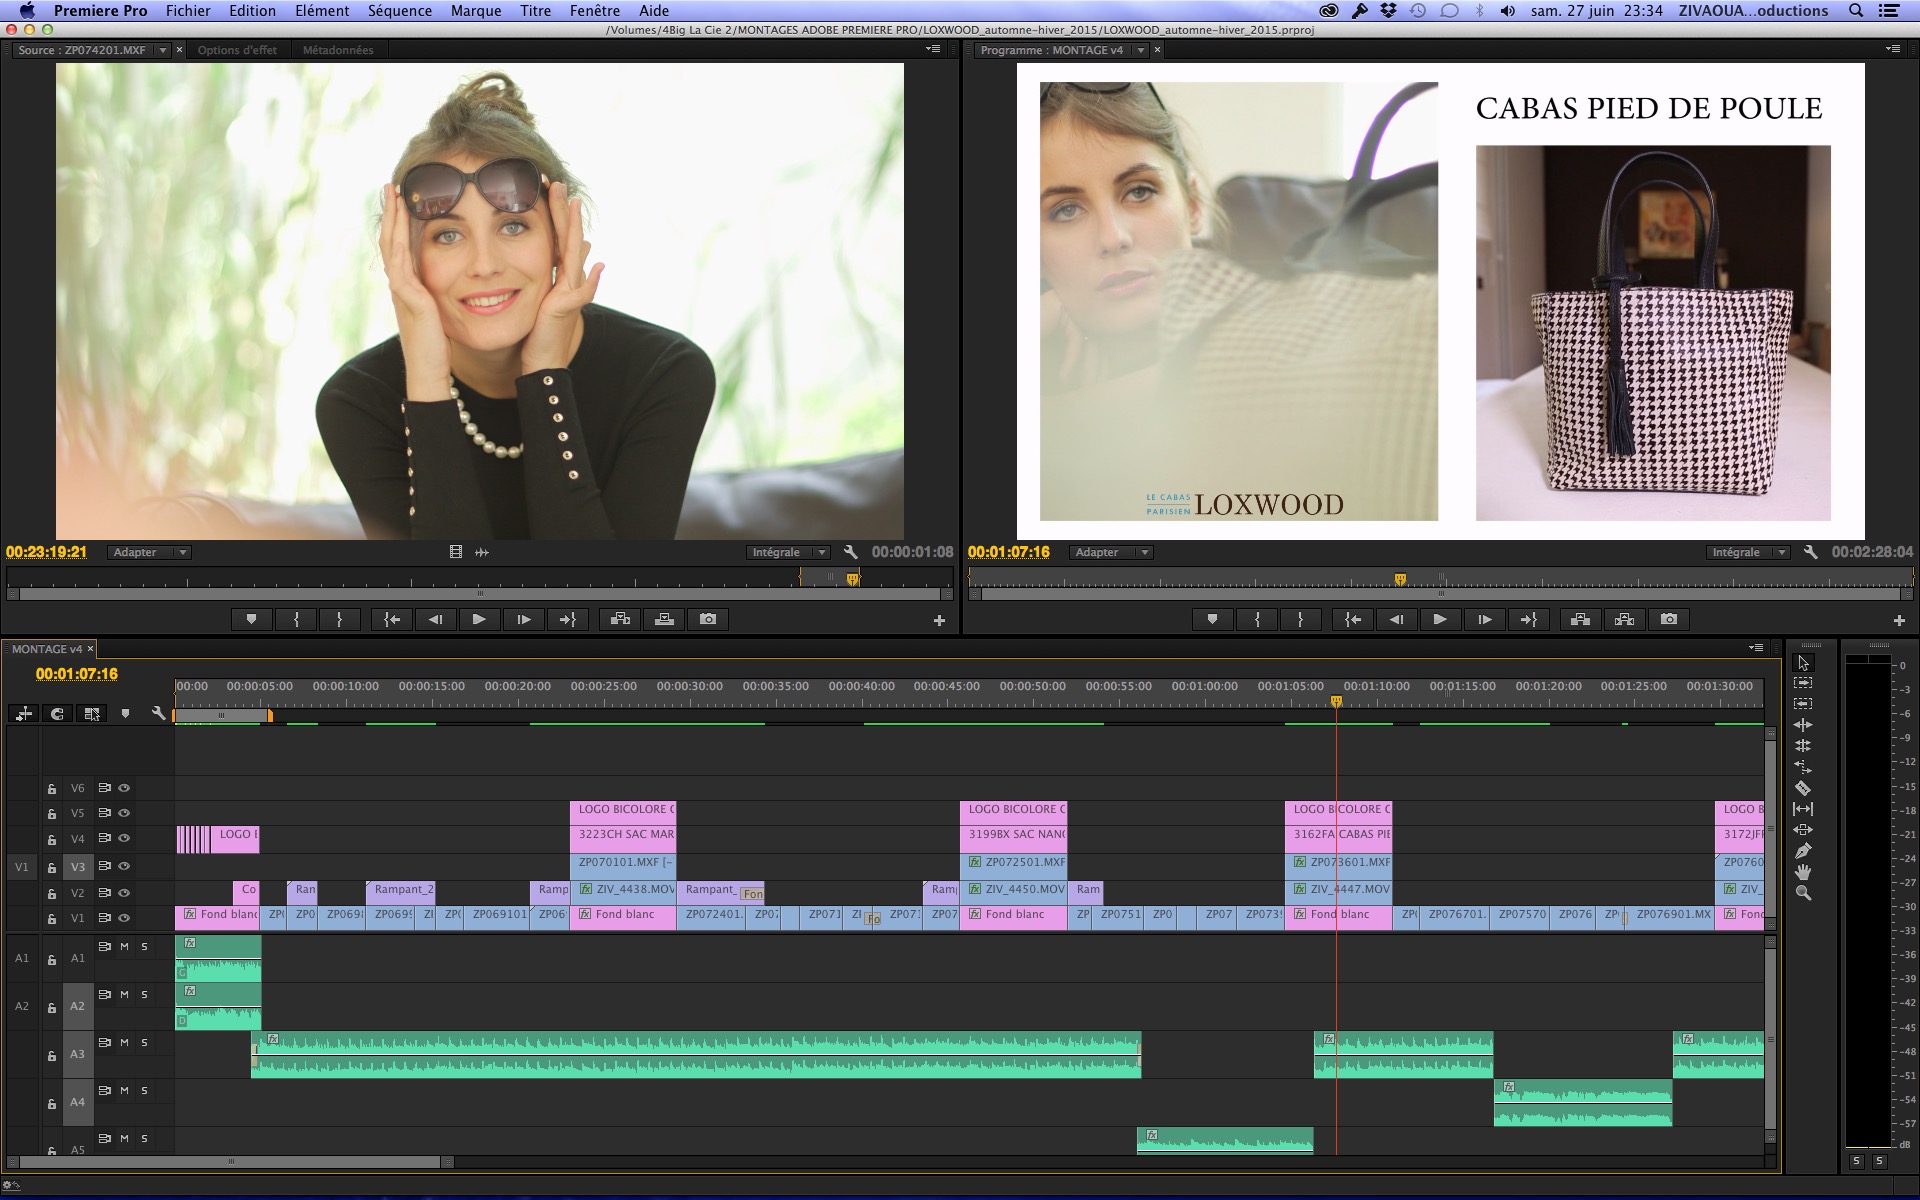This screenshot has height=1200, width=1920.
Task: Select the Pen tool
Action: 1803,851
